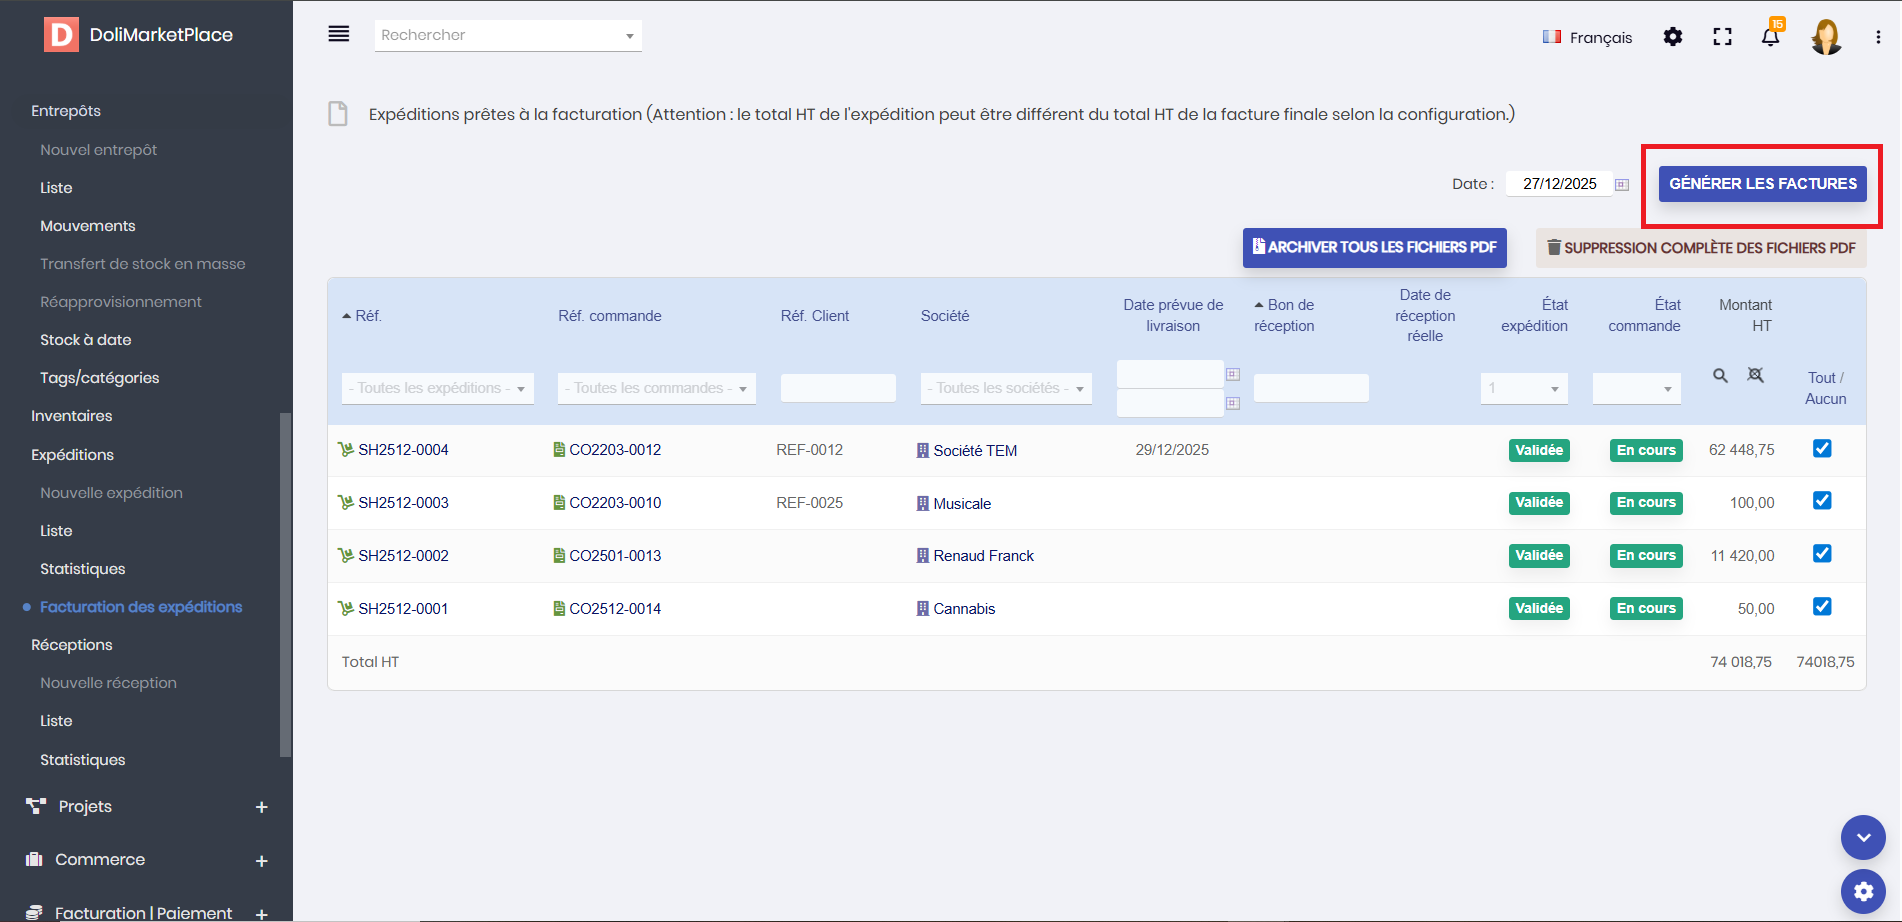Open the settings gear in top bar
The width and height of the screenshot is (1902, 922).
(x=1672, y=37)
